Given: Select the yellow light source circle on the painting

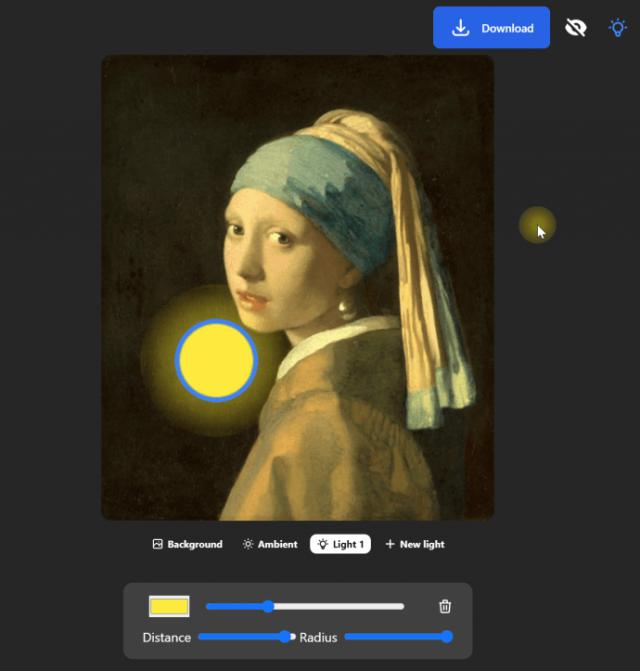Looking at the screenshot, I should (x=216, y=360).
